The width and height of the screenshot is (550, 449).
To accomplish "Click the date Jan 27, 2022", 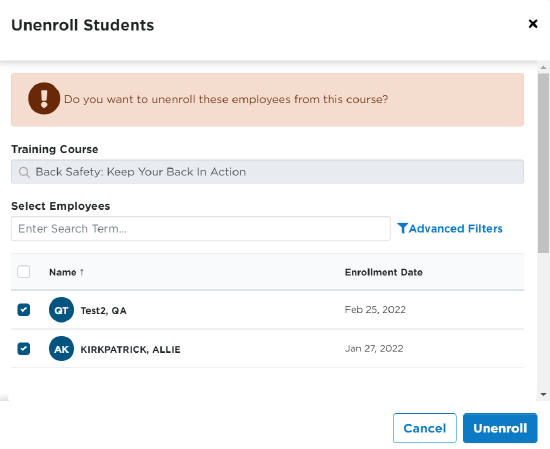I will (374, 349).
